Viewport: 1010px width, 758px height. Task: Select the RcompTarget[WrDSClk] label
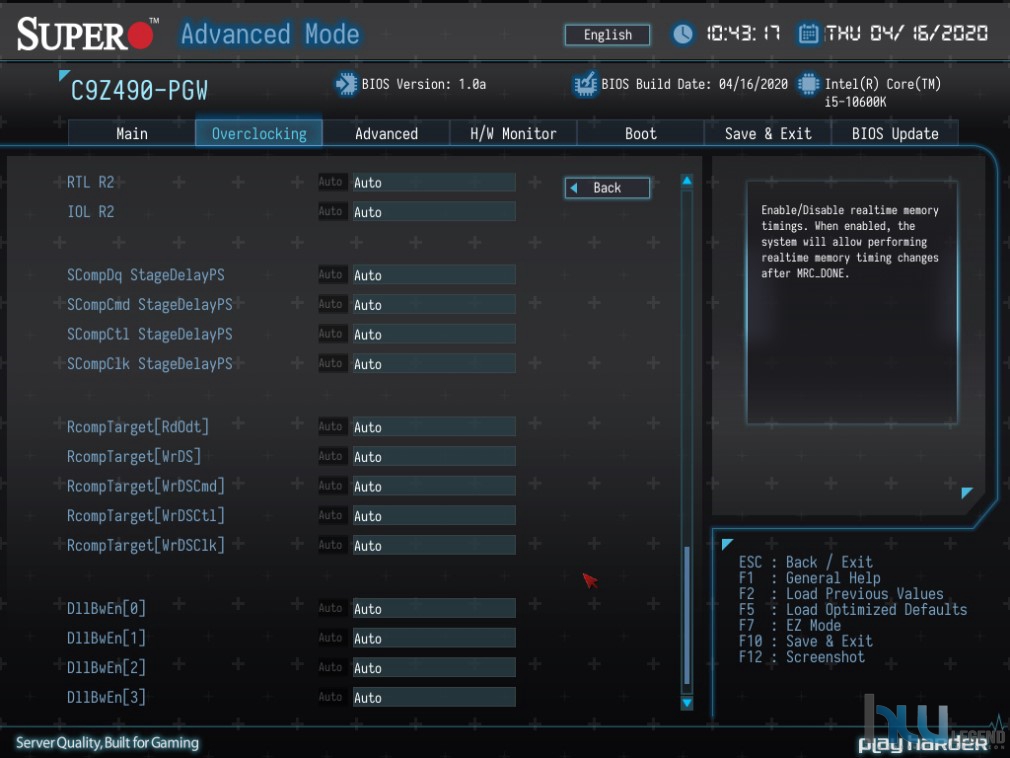[x=146, y=545]
